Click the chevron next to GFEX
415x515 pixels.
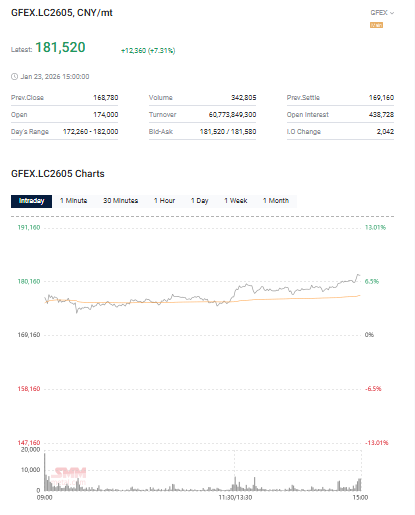pyautogui.click(x=392, y=13)
